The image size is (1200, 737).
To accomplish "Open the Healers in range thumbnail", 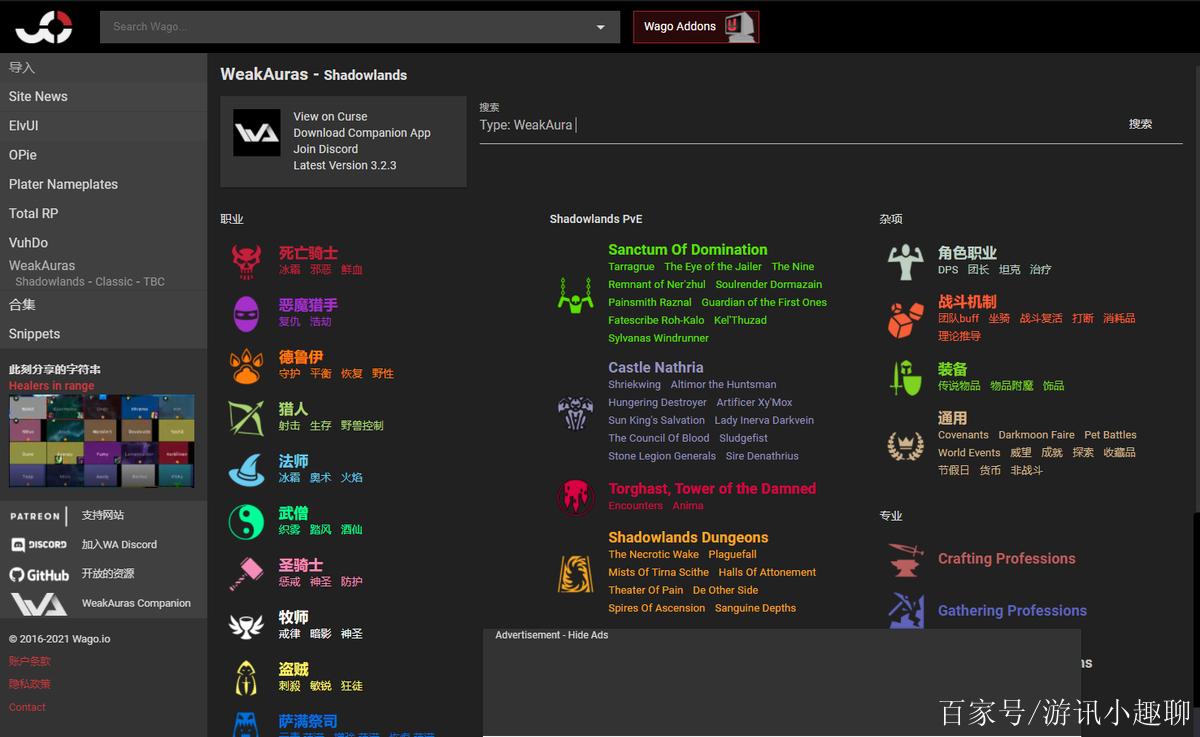I will 102,441.
